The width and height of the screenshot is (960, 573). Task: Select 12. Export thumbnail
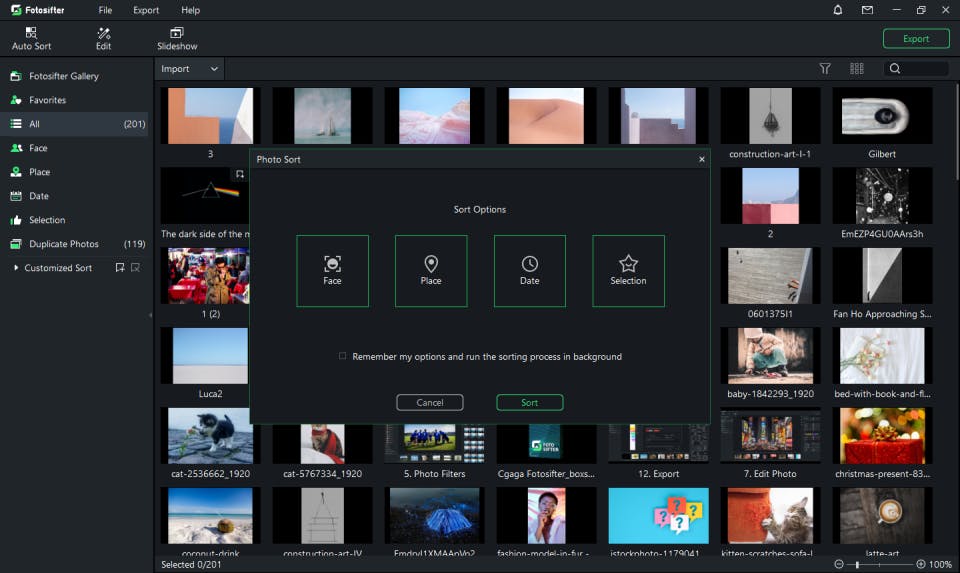[658, 444]
